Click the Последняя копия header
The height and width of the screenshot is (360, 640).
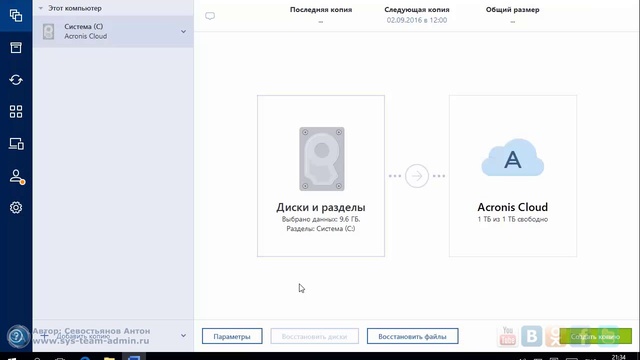321,9
